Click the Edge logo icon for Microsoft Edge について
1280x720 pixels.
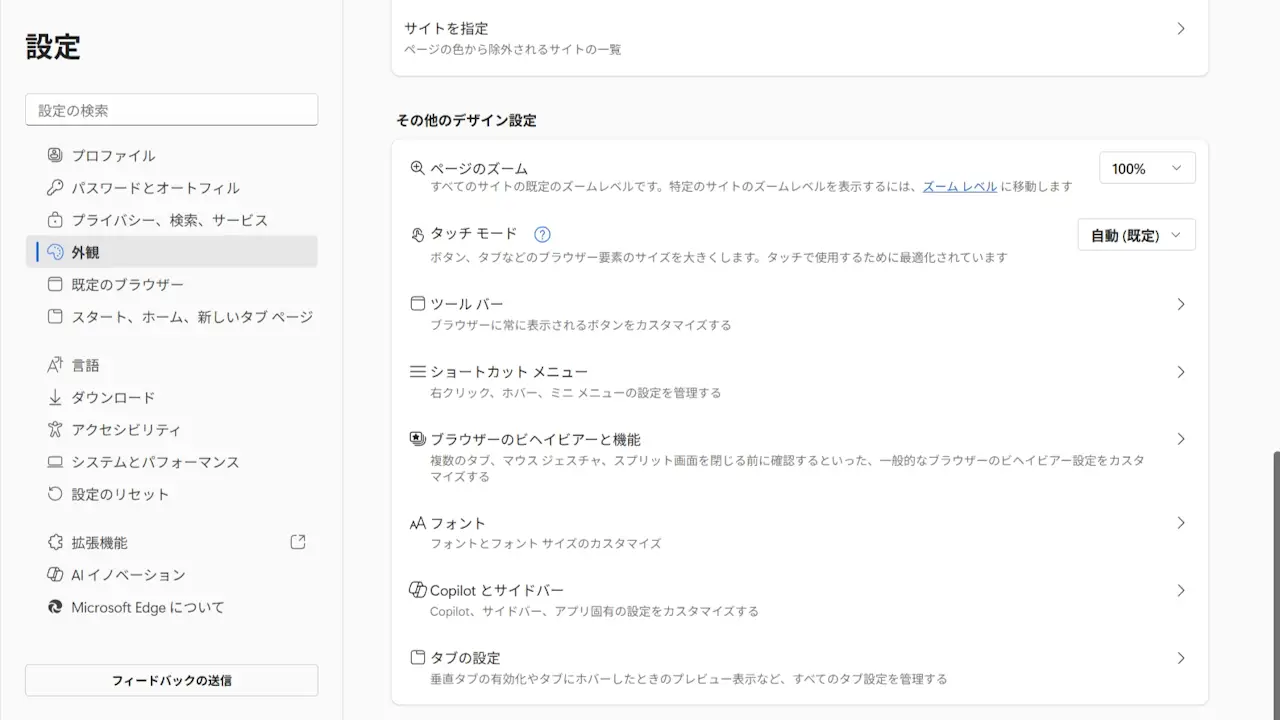coord(55,607)
